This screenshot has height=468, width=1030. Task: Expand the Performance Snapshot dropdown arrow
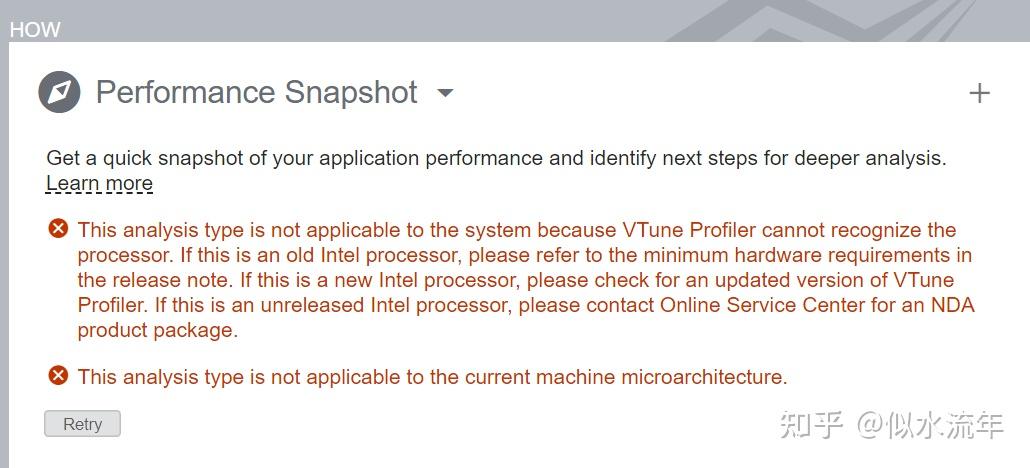(x=445, y=93)
